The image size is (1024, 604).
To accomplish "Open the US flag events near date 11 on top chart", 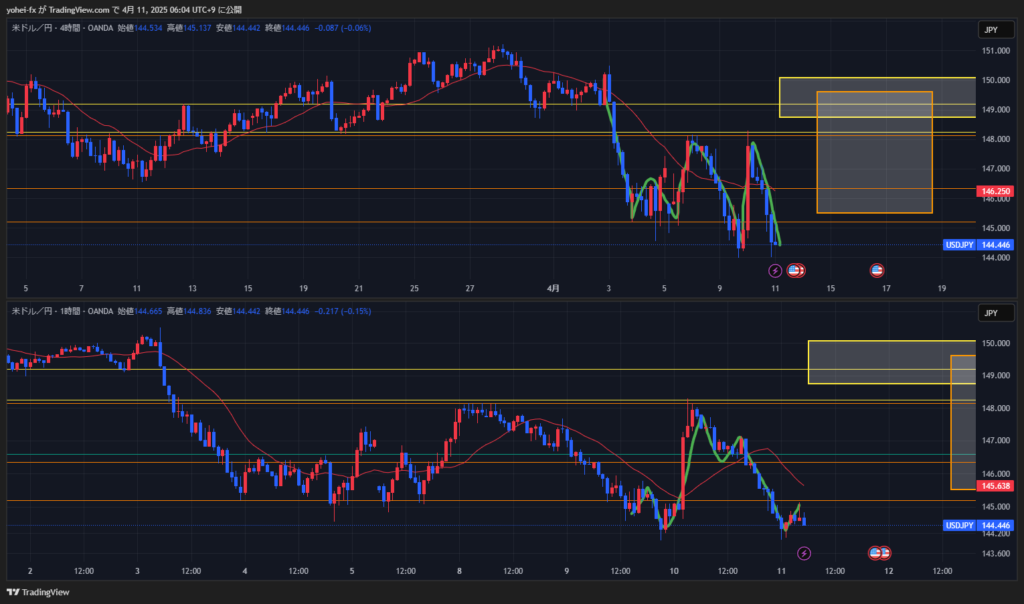I will 797,270.
